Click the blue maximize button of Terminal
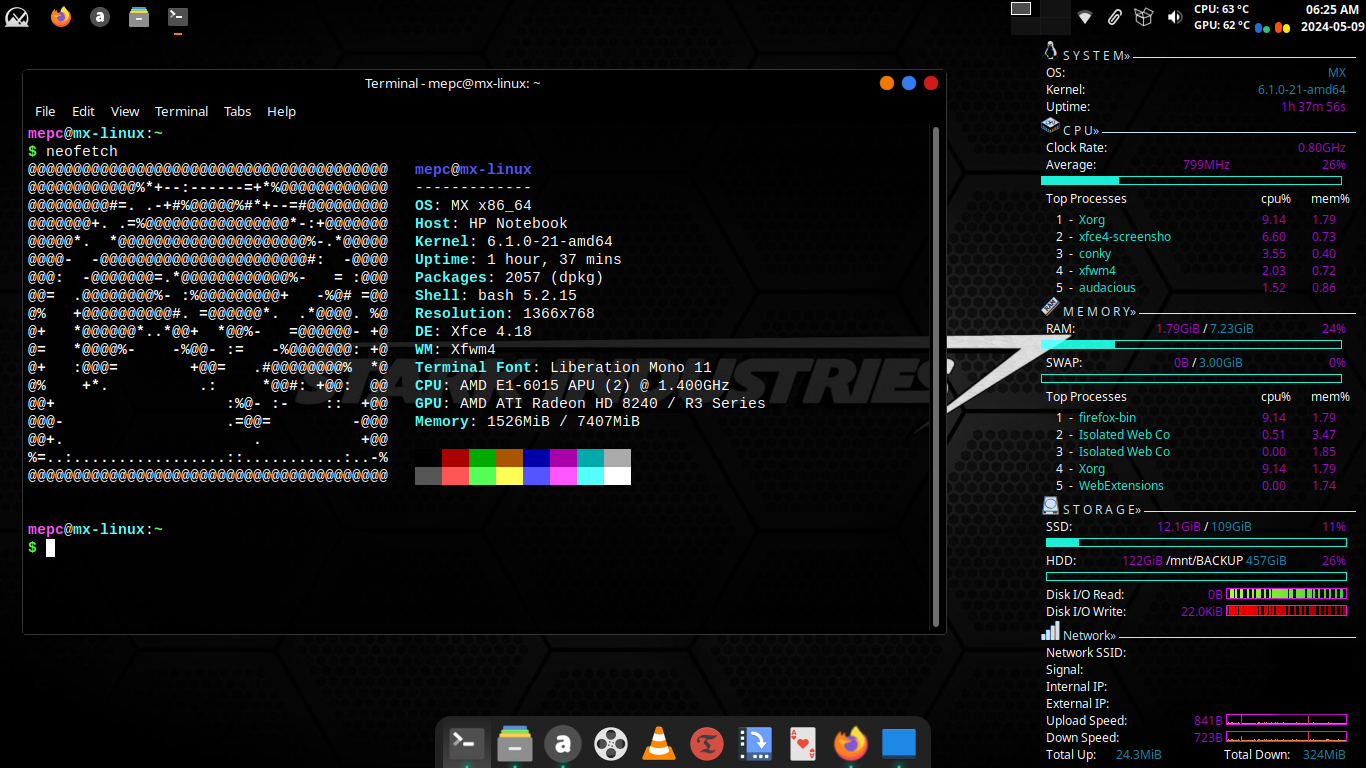The width and height of the screenshot is (1366, 768). click(x=909, y=83)
